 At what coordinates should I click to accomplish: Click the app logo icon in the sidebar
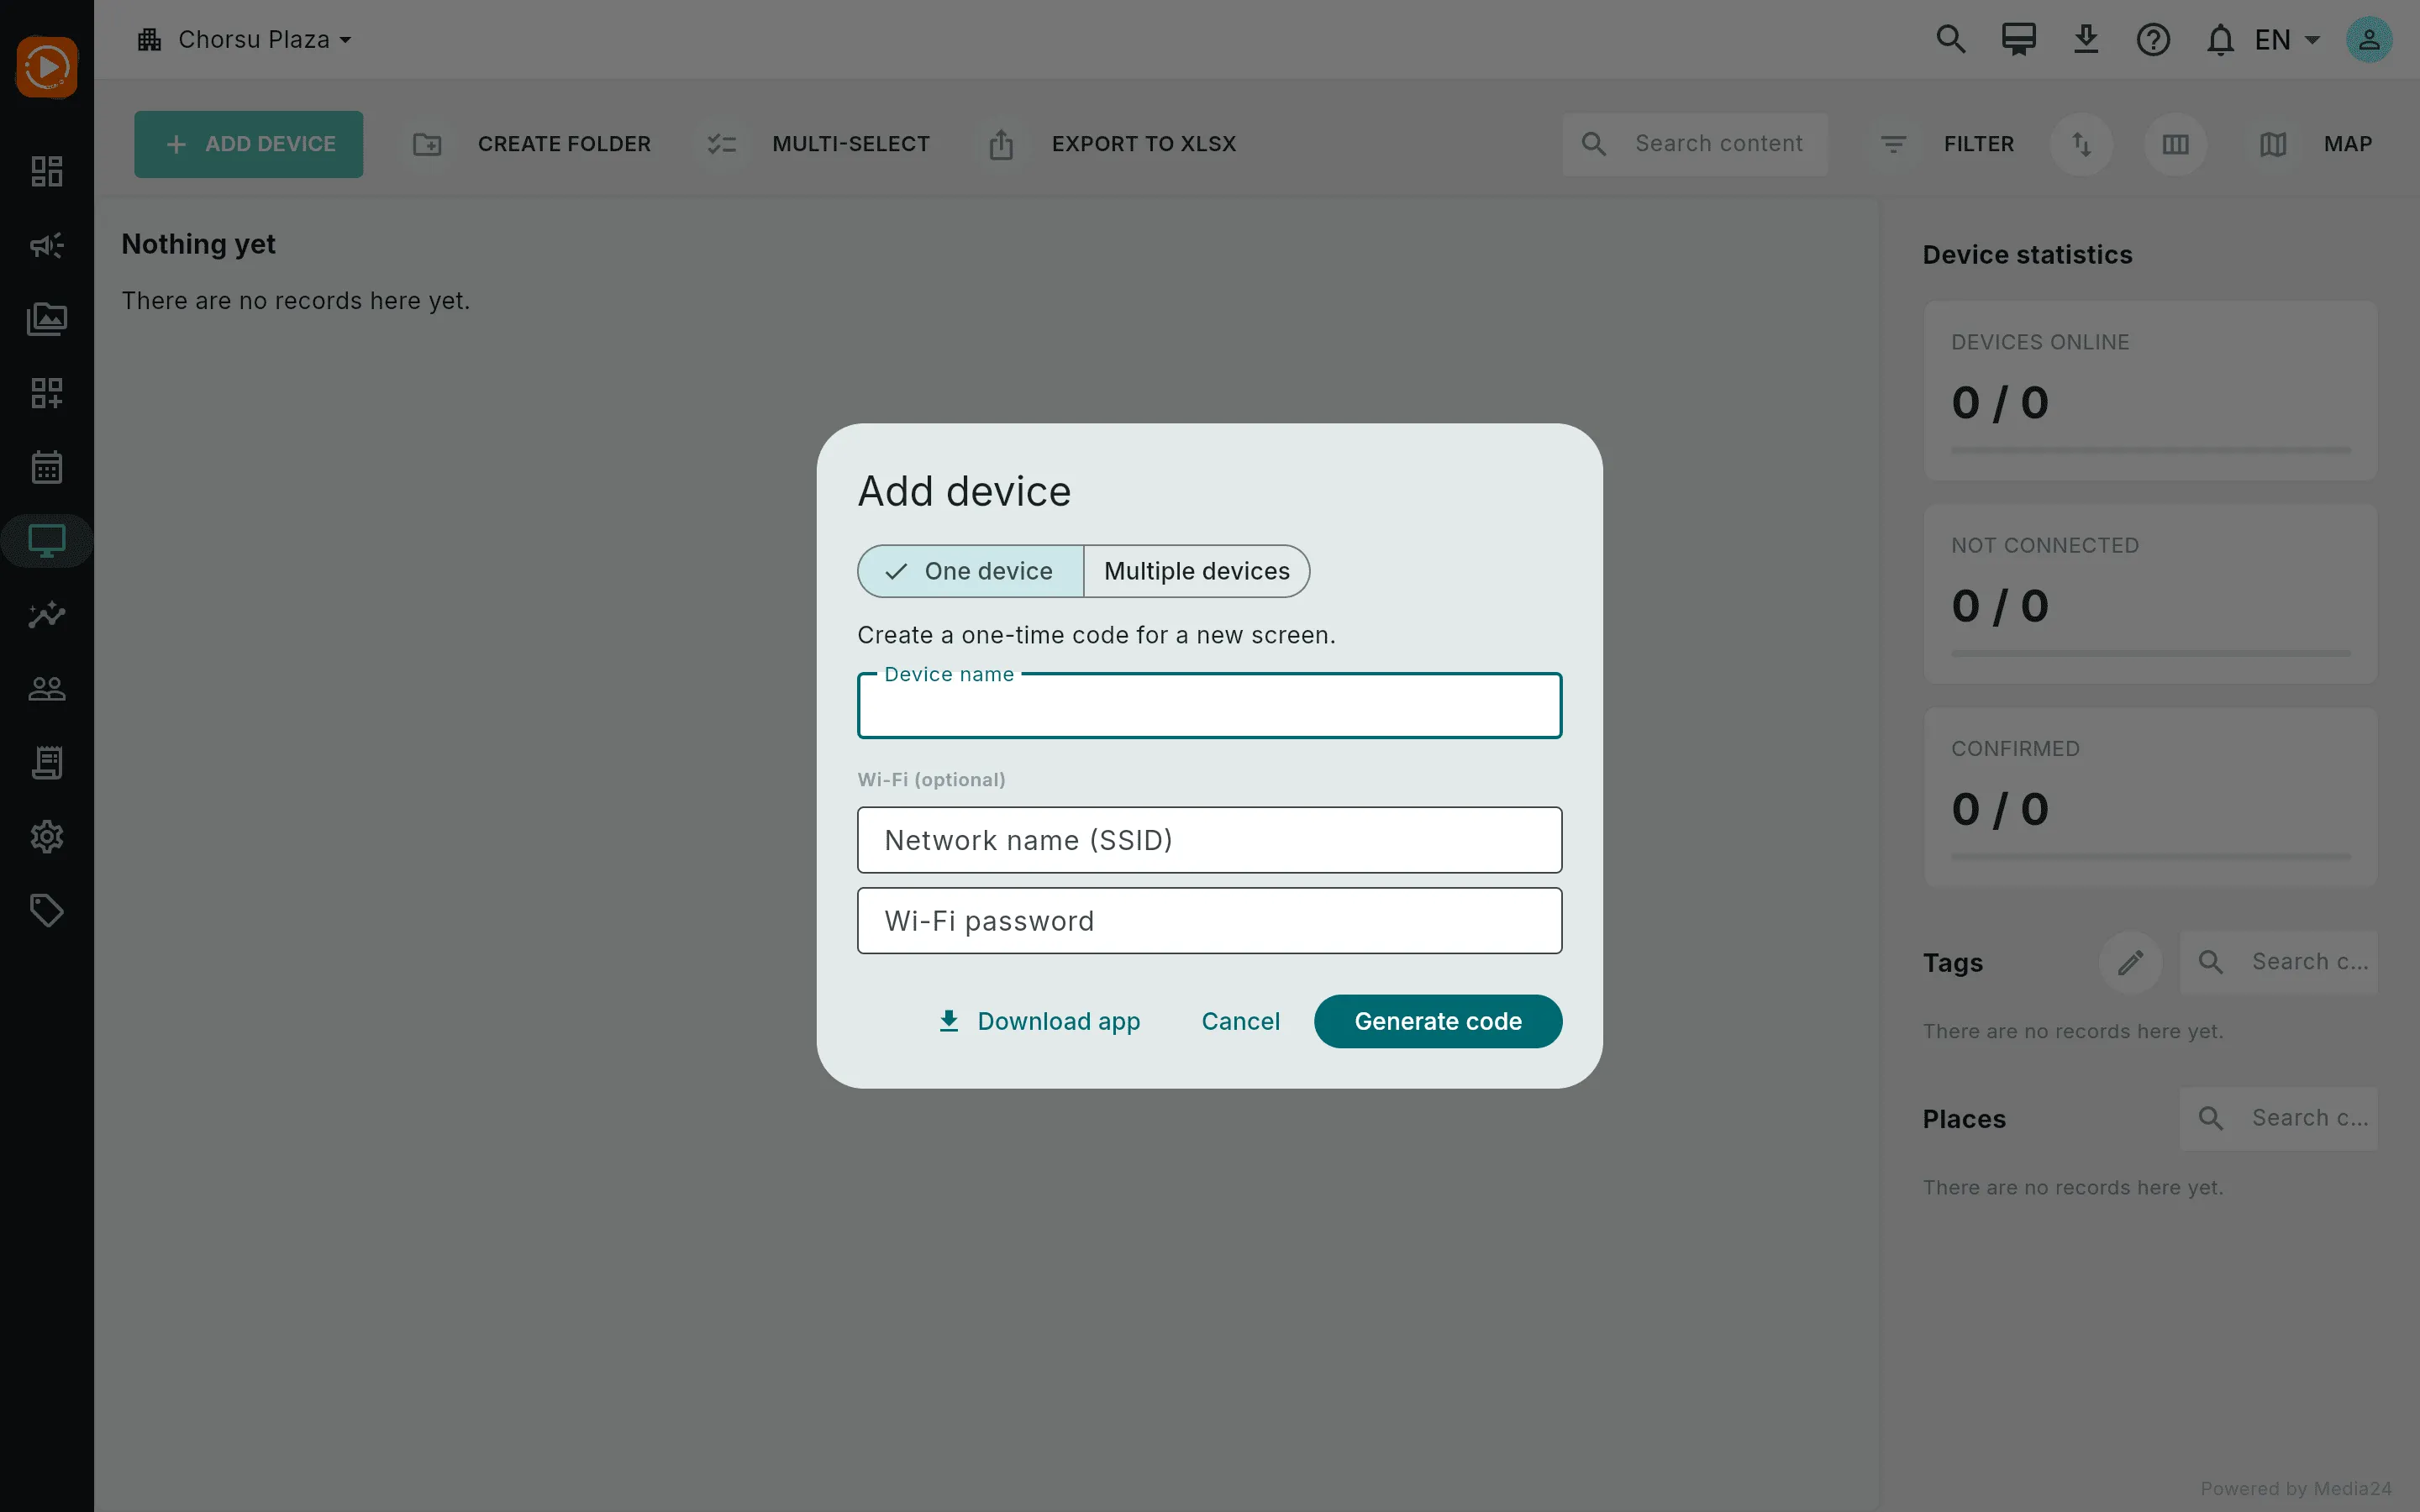47,67
